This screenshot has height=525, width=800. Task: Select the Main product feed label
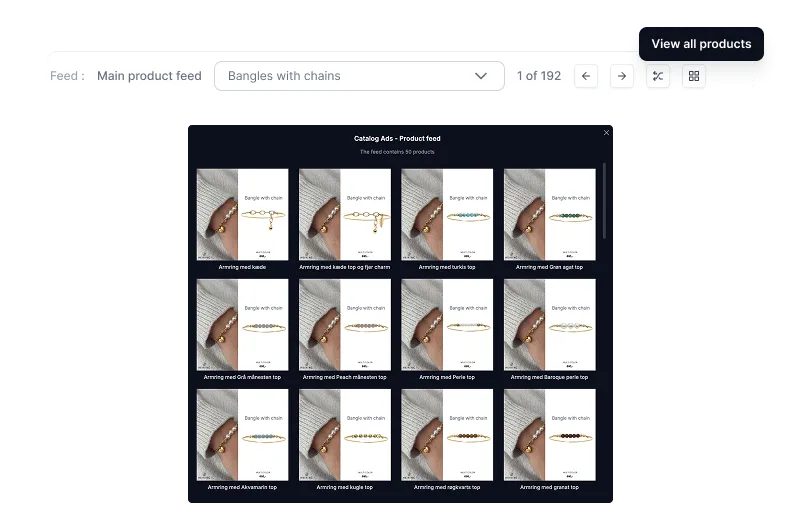pos(149,76)
